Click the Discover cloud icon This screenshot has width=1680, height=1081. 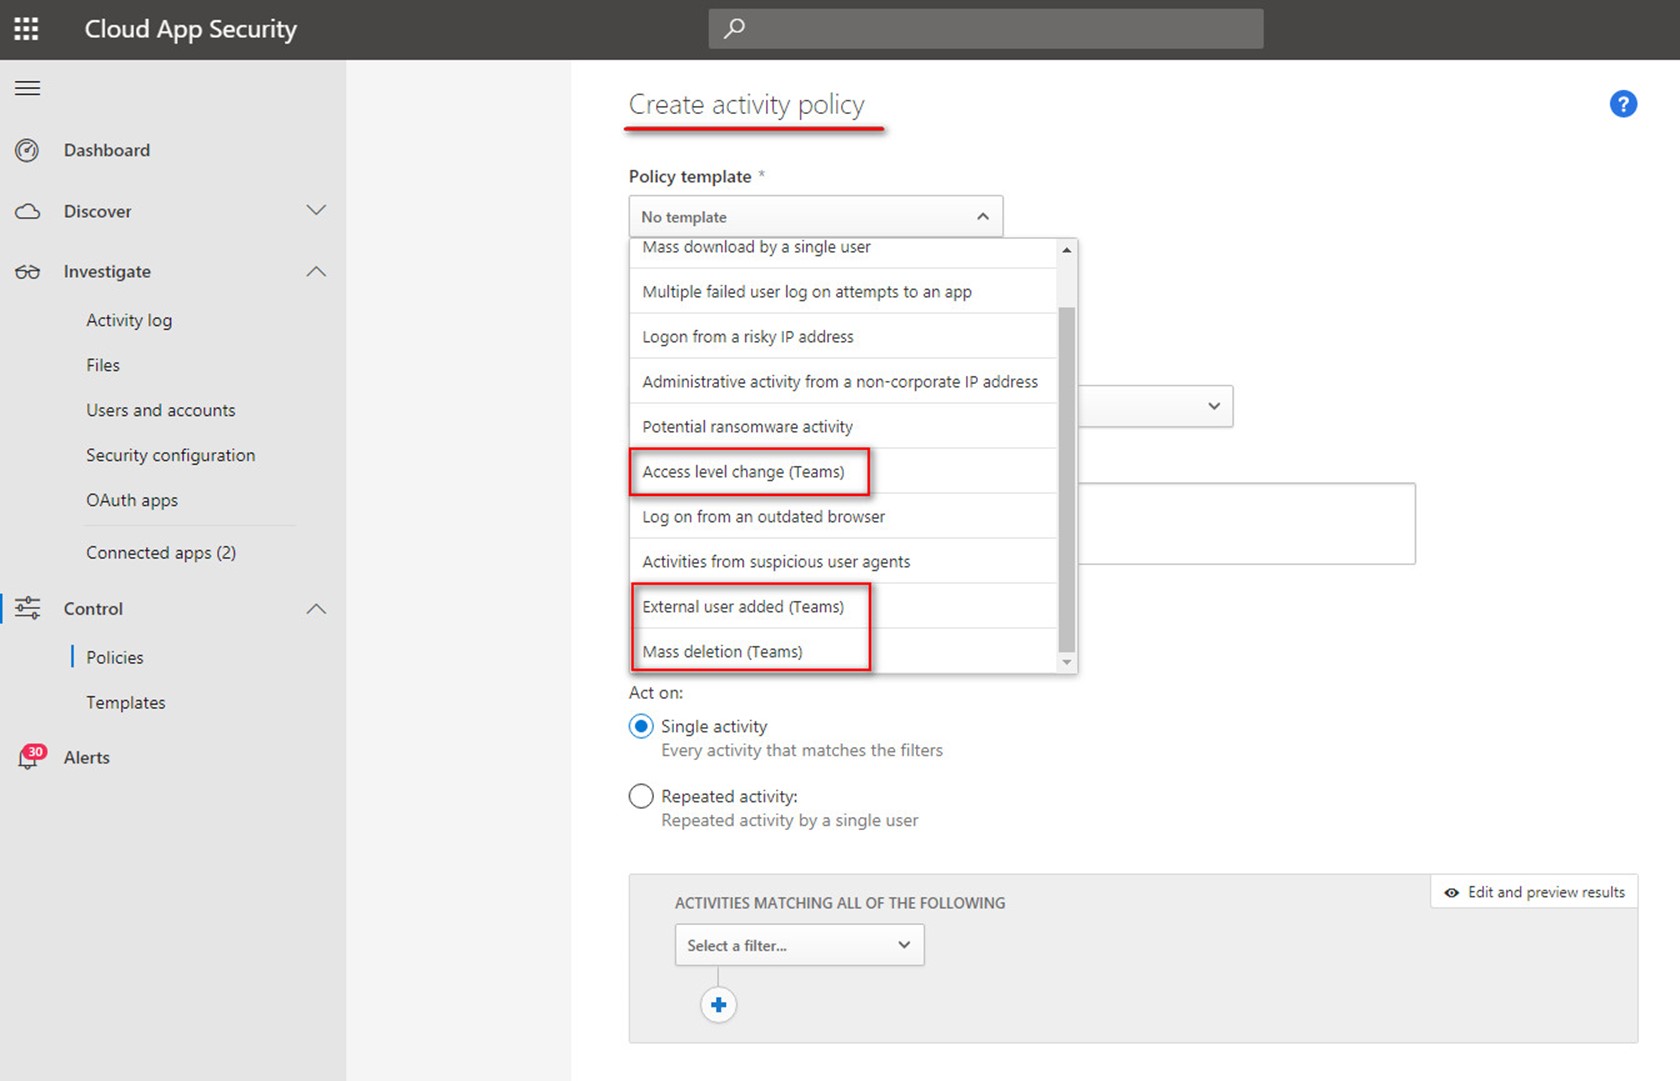click(27, 211)
